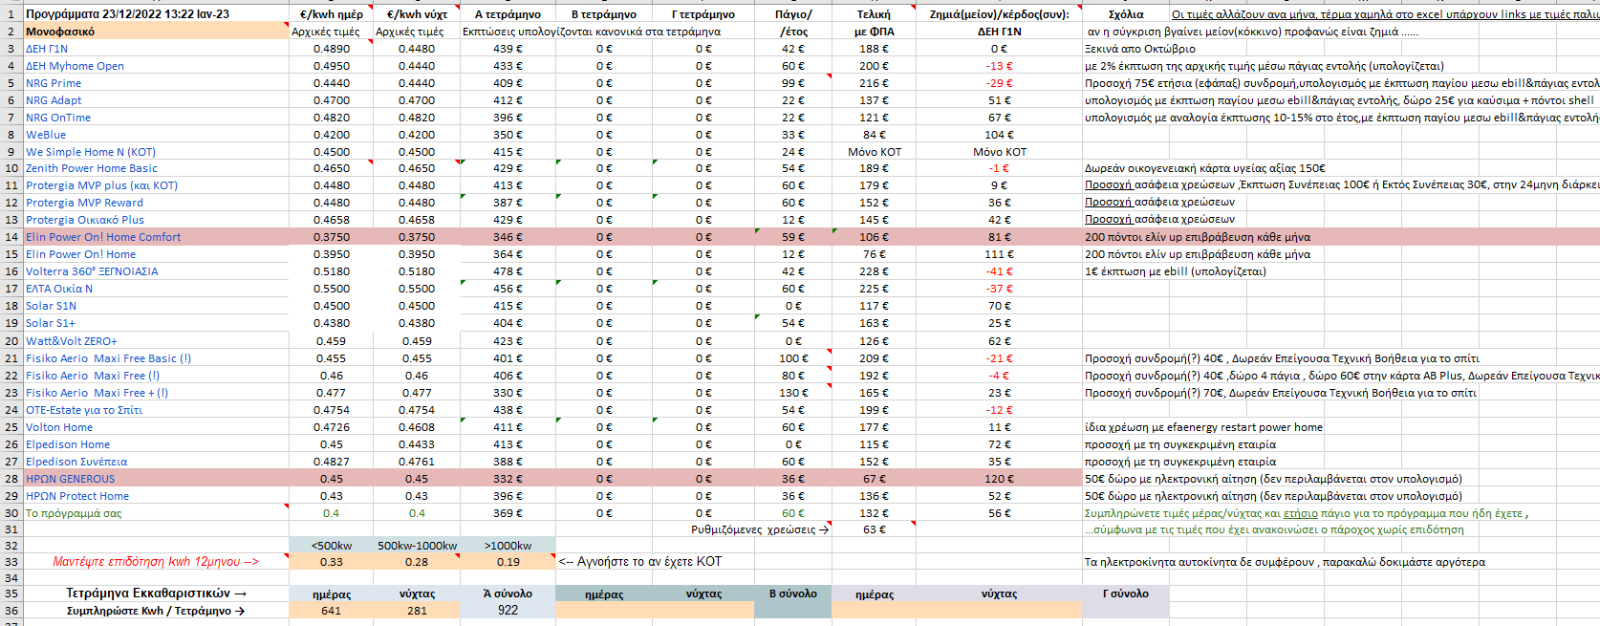Click the '€/kwh ημέρ' column header cell
1600x626 pixels.
[x=331, y=14]
